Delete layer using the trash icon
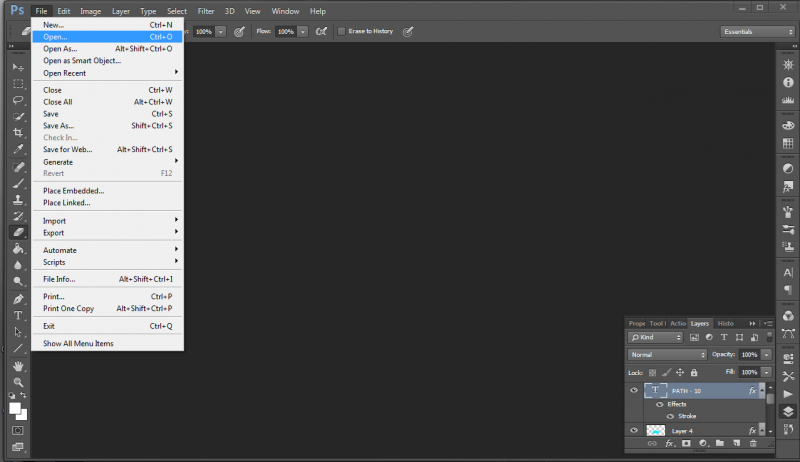 click(x=753, y=442)
